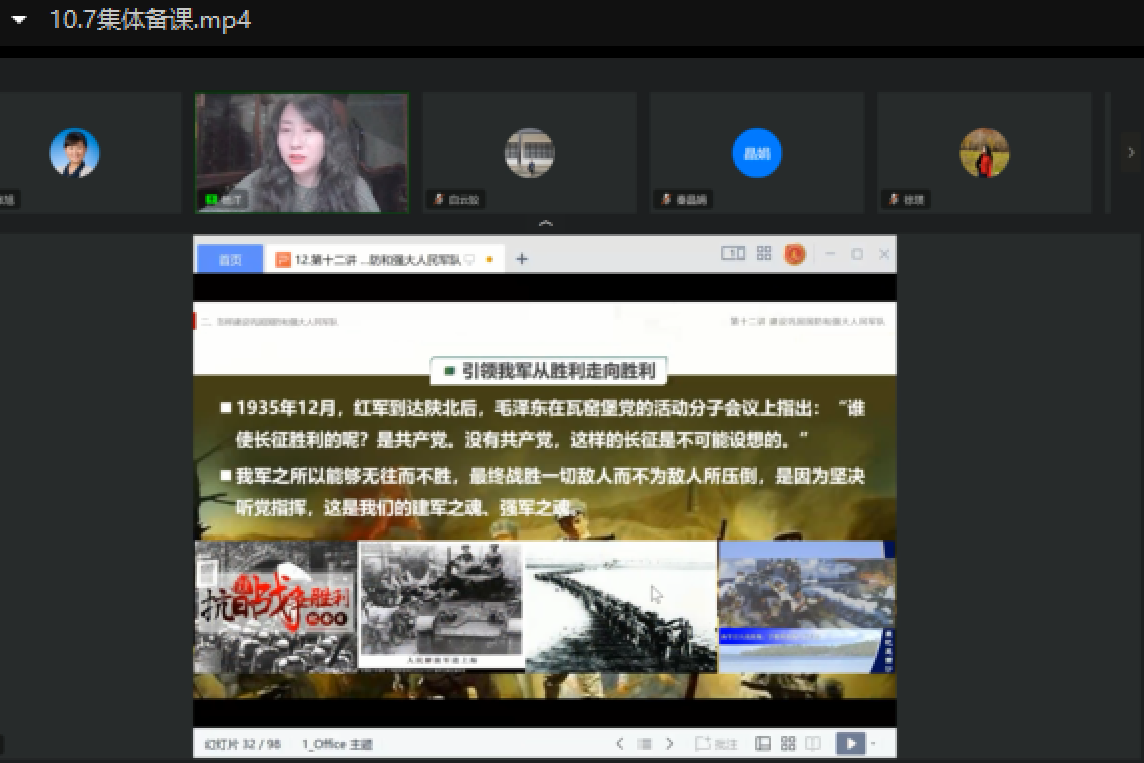
Task: Click the red user avatar in WPS
Action: (794, 254)
